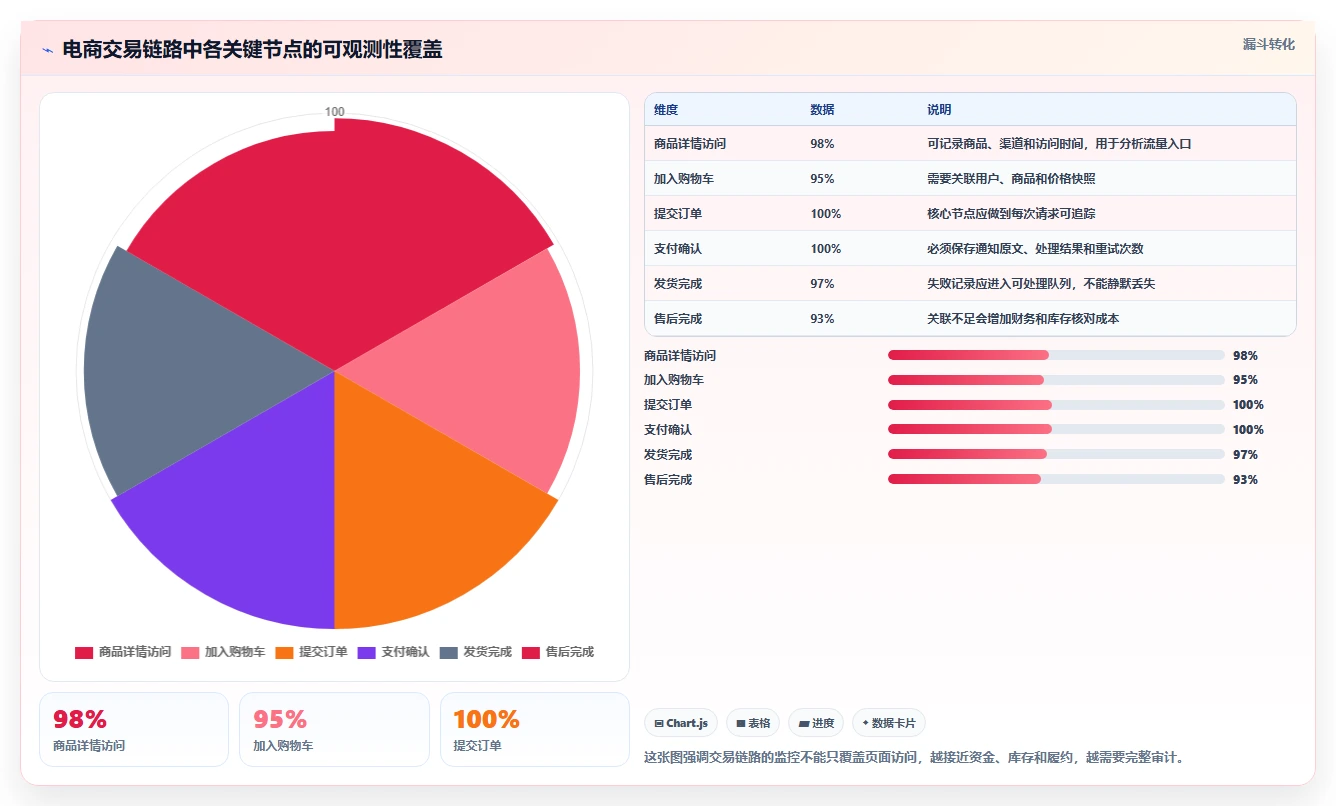The height and width of the screenshot is (806, 1336).
Task: Click the 售后完成 progress bar
Action: pos(1056,479)
